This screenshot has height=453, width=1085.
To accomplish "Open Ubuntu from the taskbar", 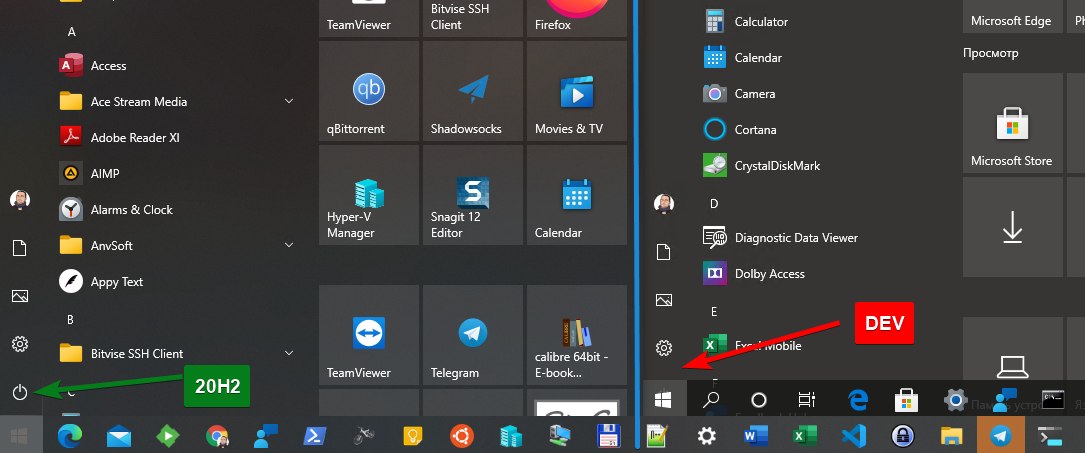I will (462, 435).
